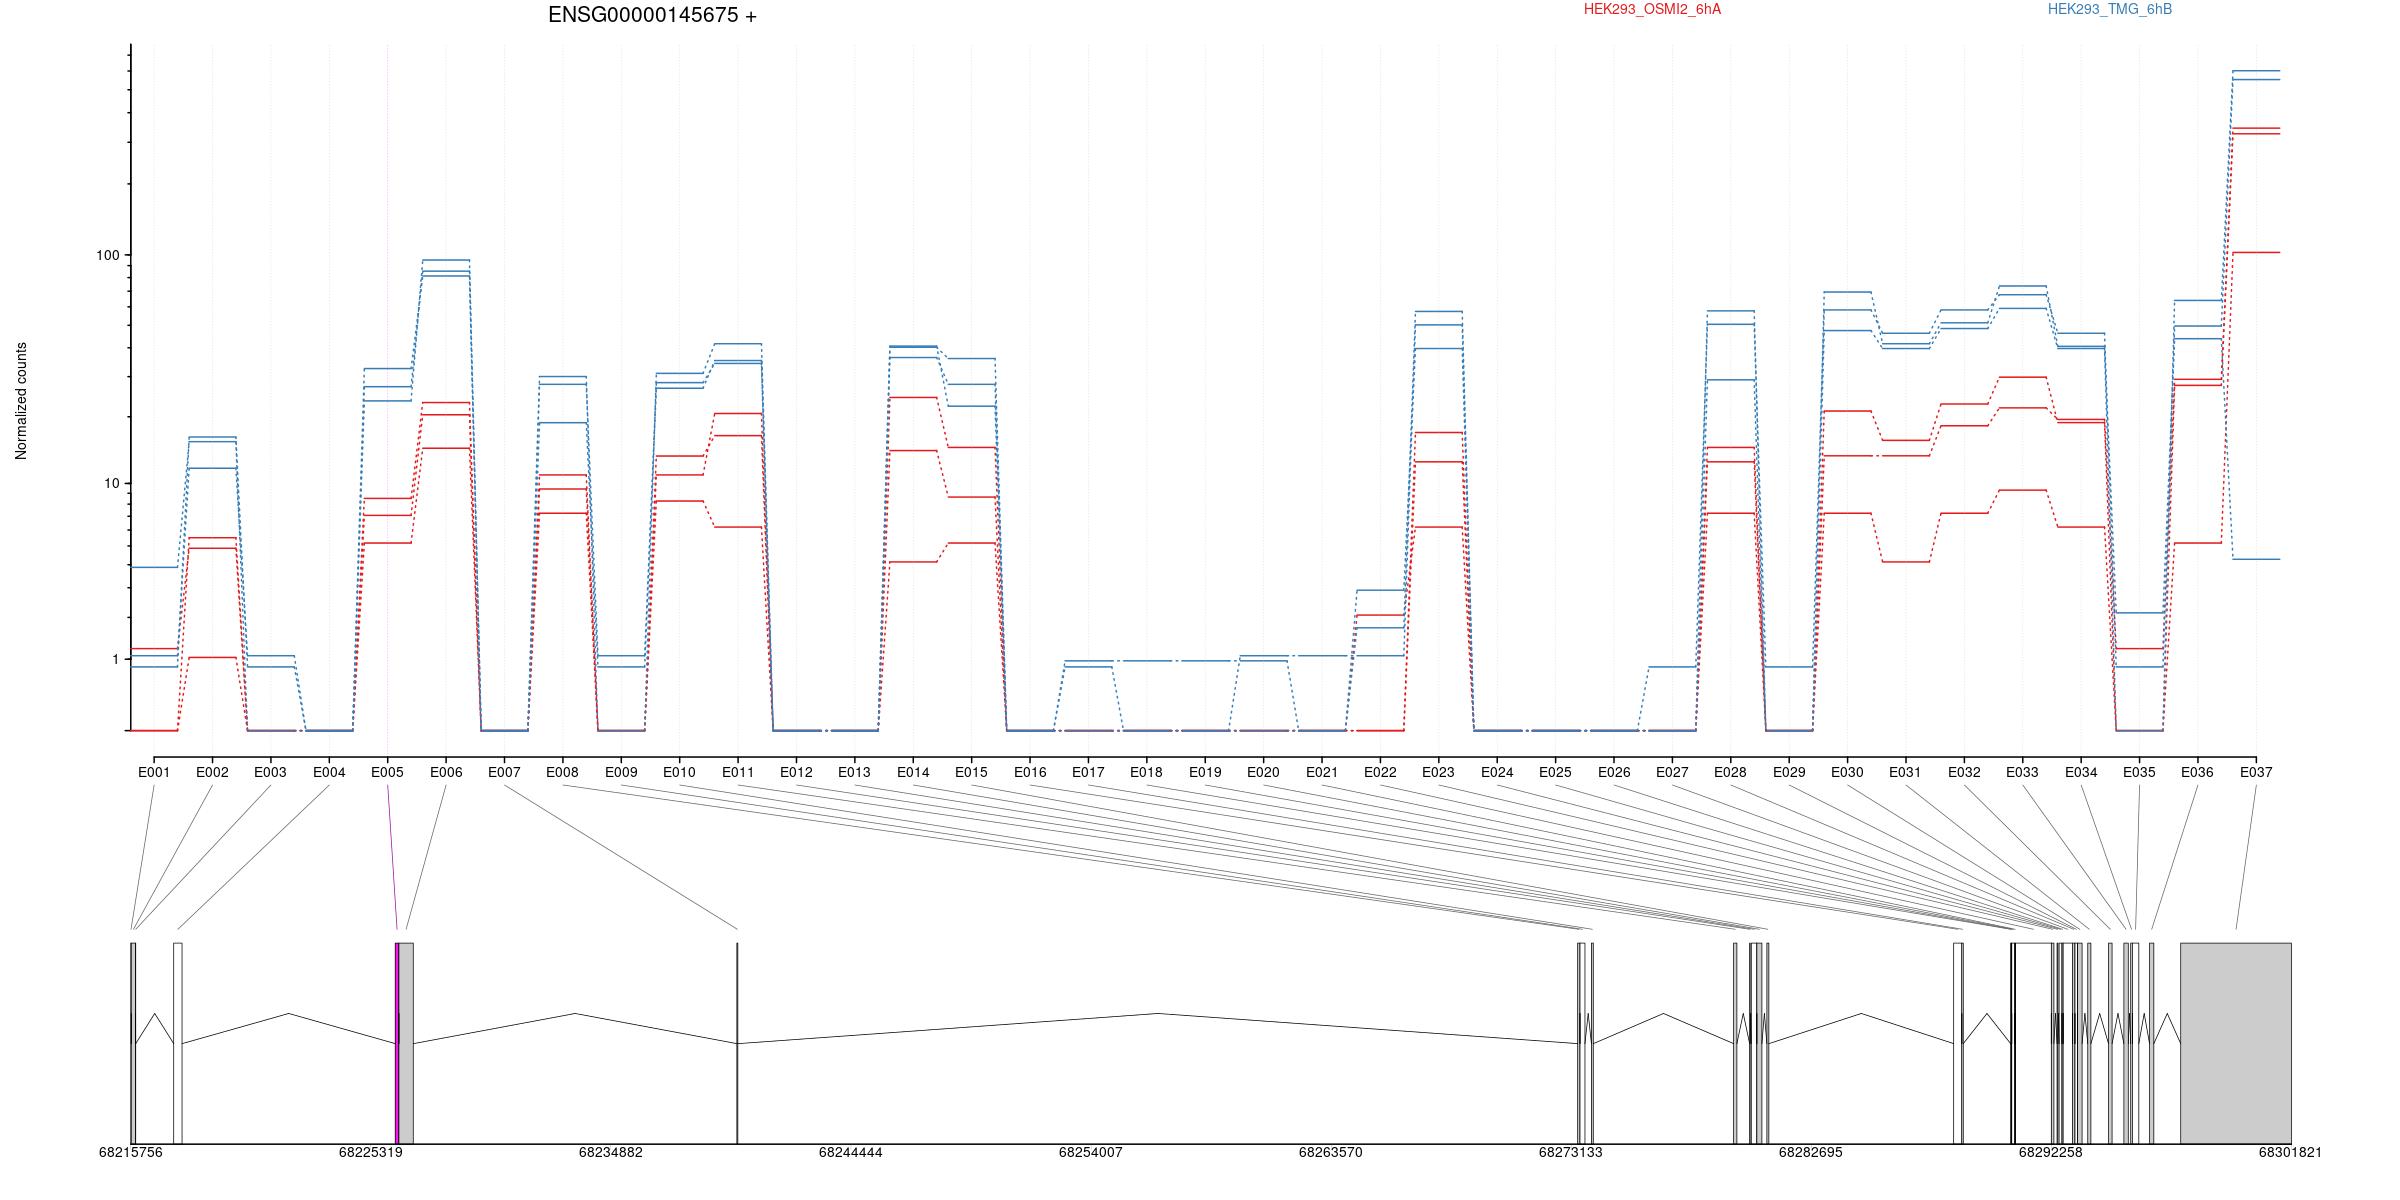Viewport: 2400px width, 1200px height.
Task: Click genomic coordinate 68282695
Action: (x=1811, y=1152)
